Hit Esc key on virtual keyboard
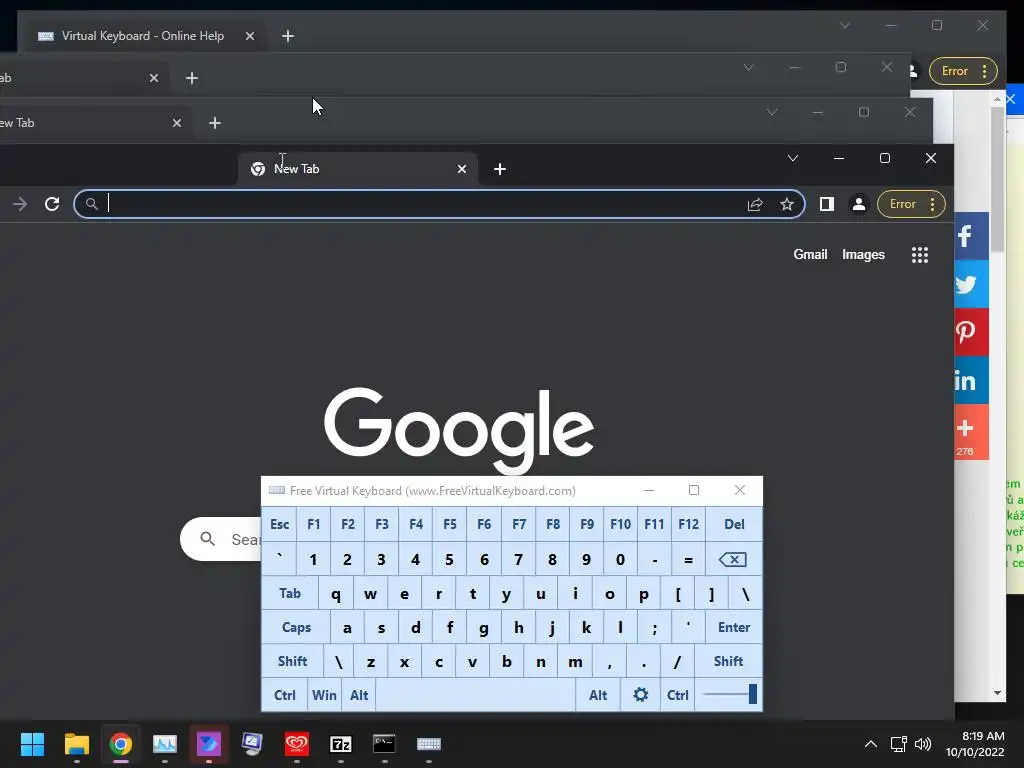This screenshot has width=1024, height=768. click(280, 524)
